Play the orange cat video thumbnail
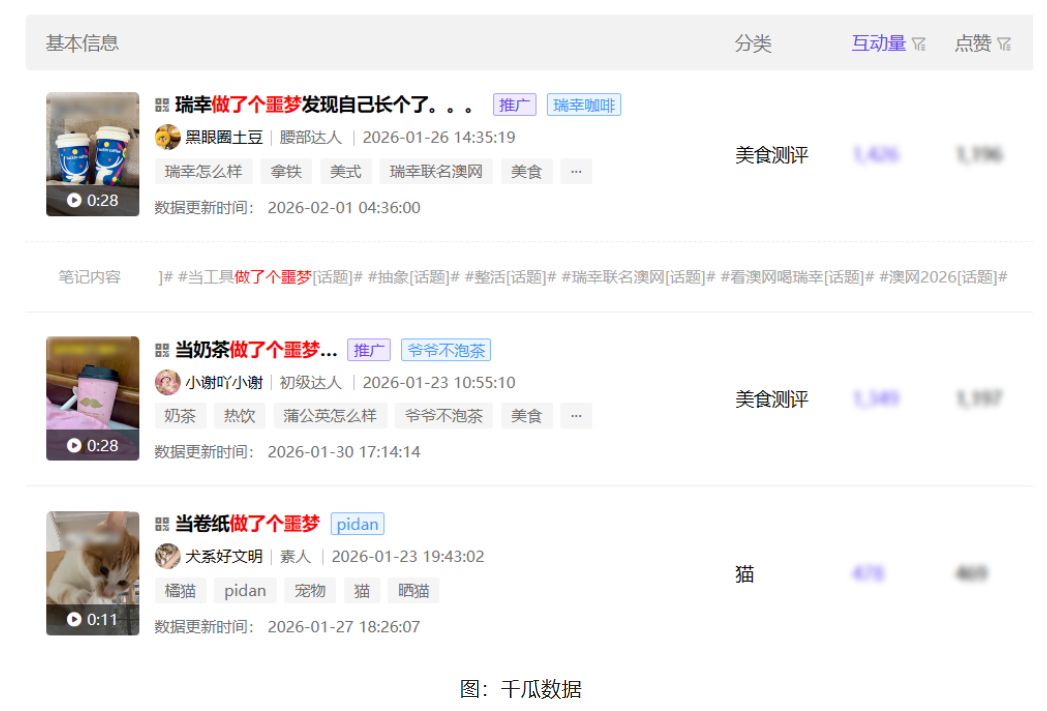Image resolution: width=1047 pixels, height=711 pixels. click(x=92, y=573)
